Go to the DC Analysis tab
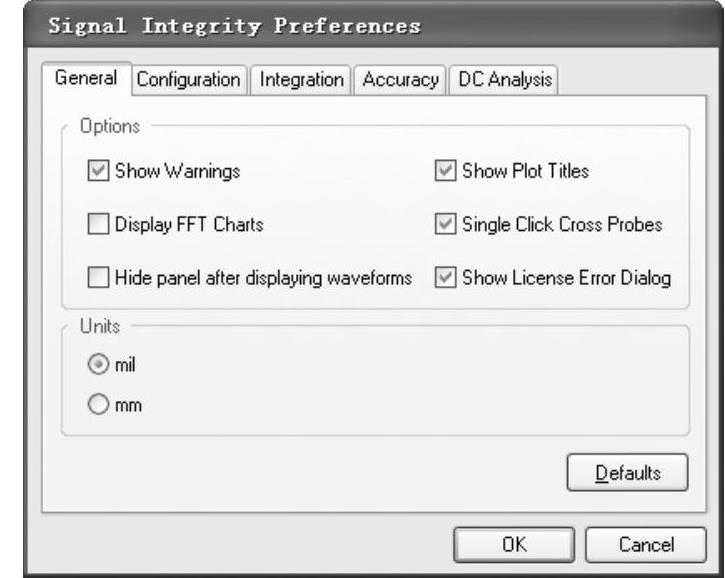Image resolution: width=725 pixels, height=578 pixels. (x=502, y=80)
